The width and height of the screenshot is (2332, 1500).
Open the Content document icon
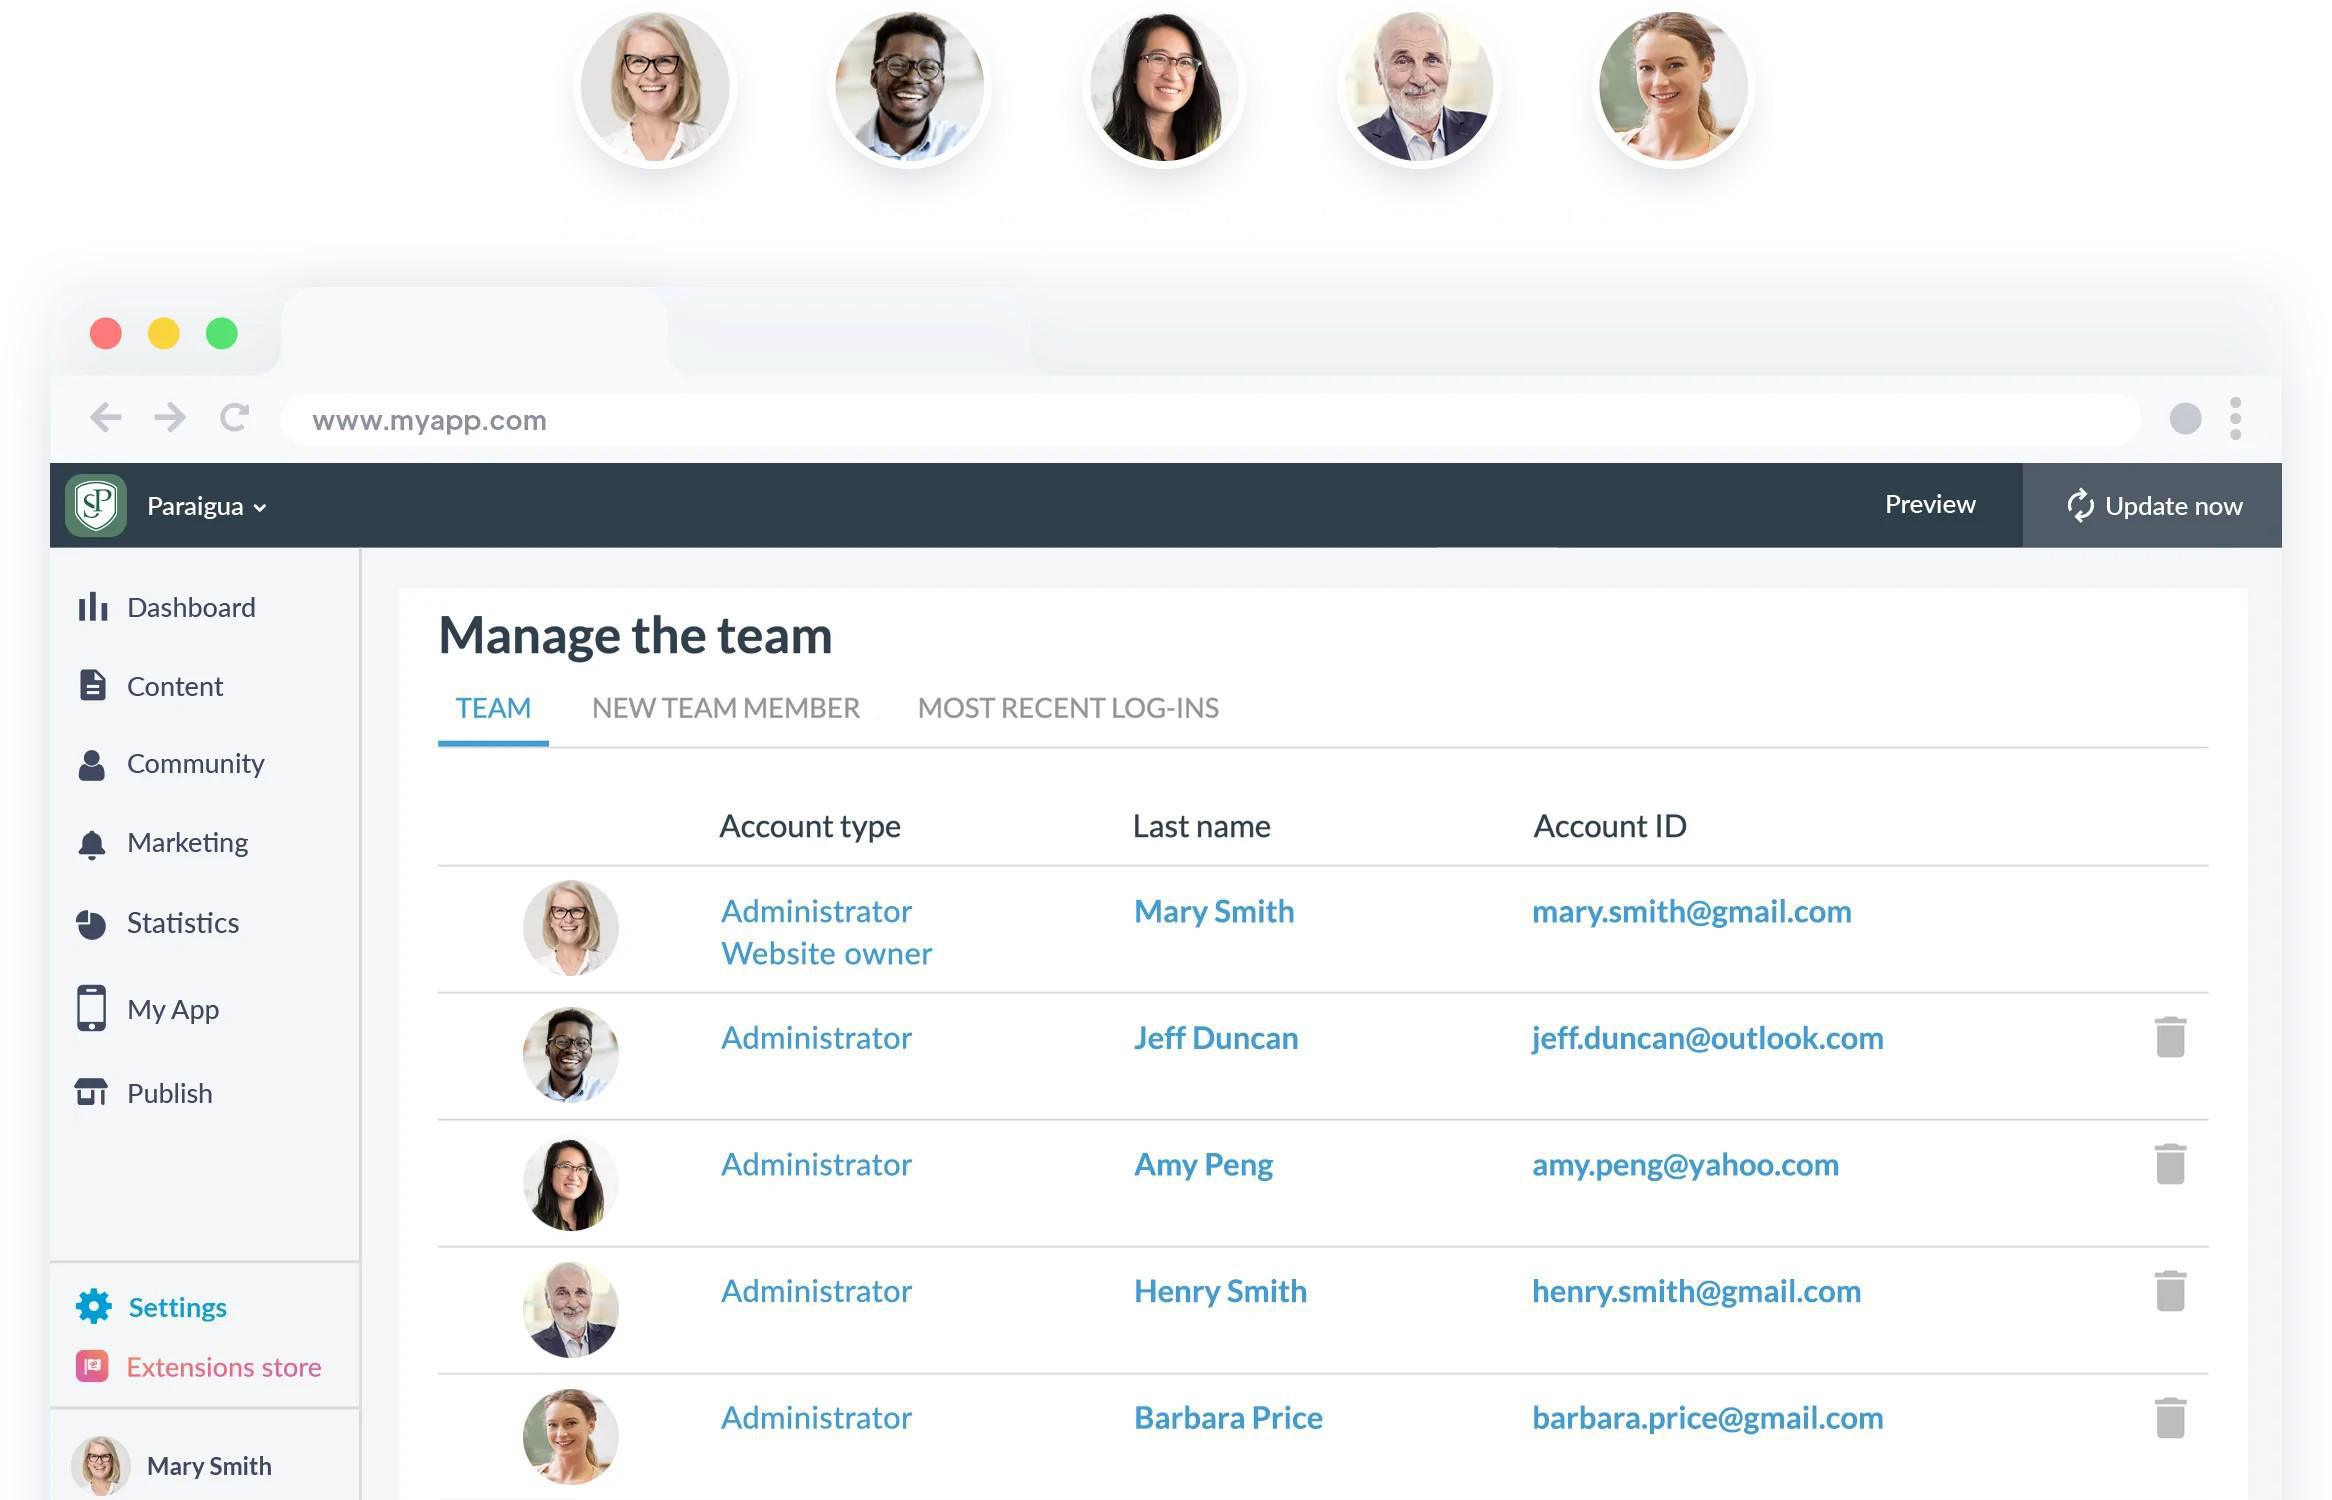point(92,686)
